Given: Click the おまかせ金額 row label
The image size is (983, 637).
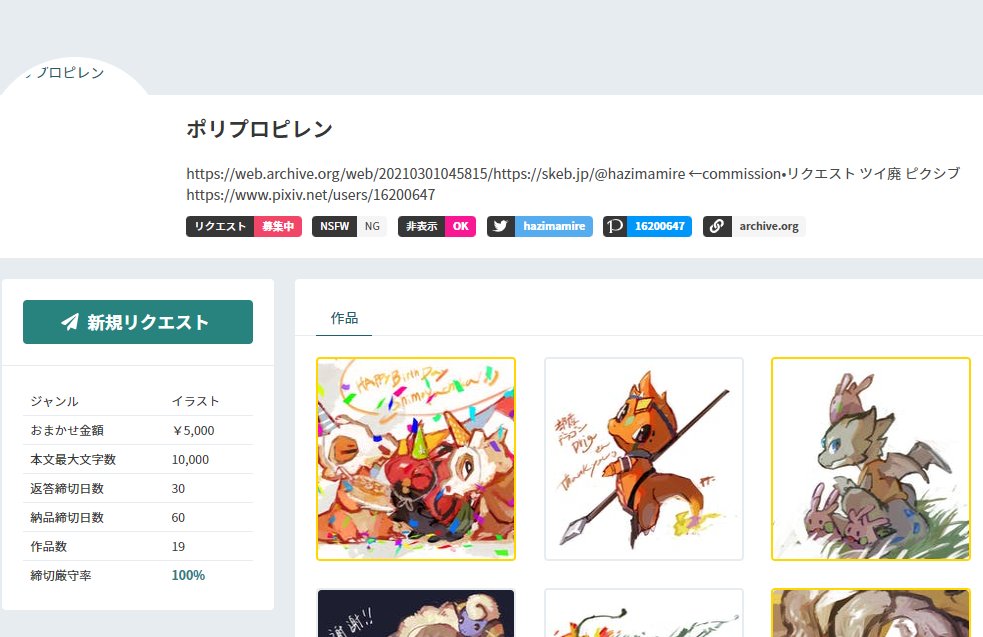Looking at the screenshot, I should [67, 430].
